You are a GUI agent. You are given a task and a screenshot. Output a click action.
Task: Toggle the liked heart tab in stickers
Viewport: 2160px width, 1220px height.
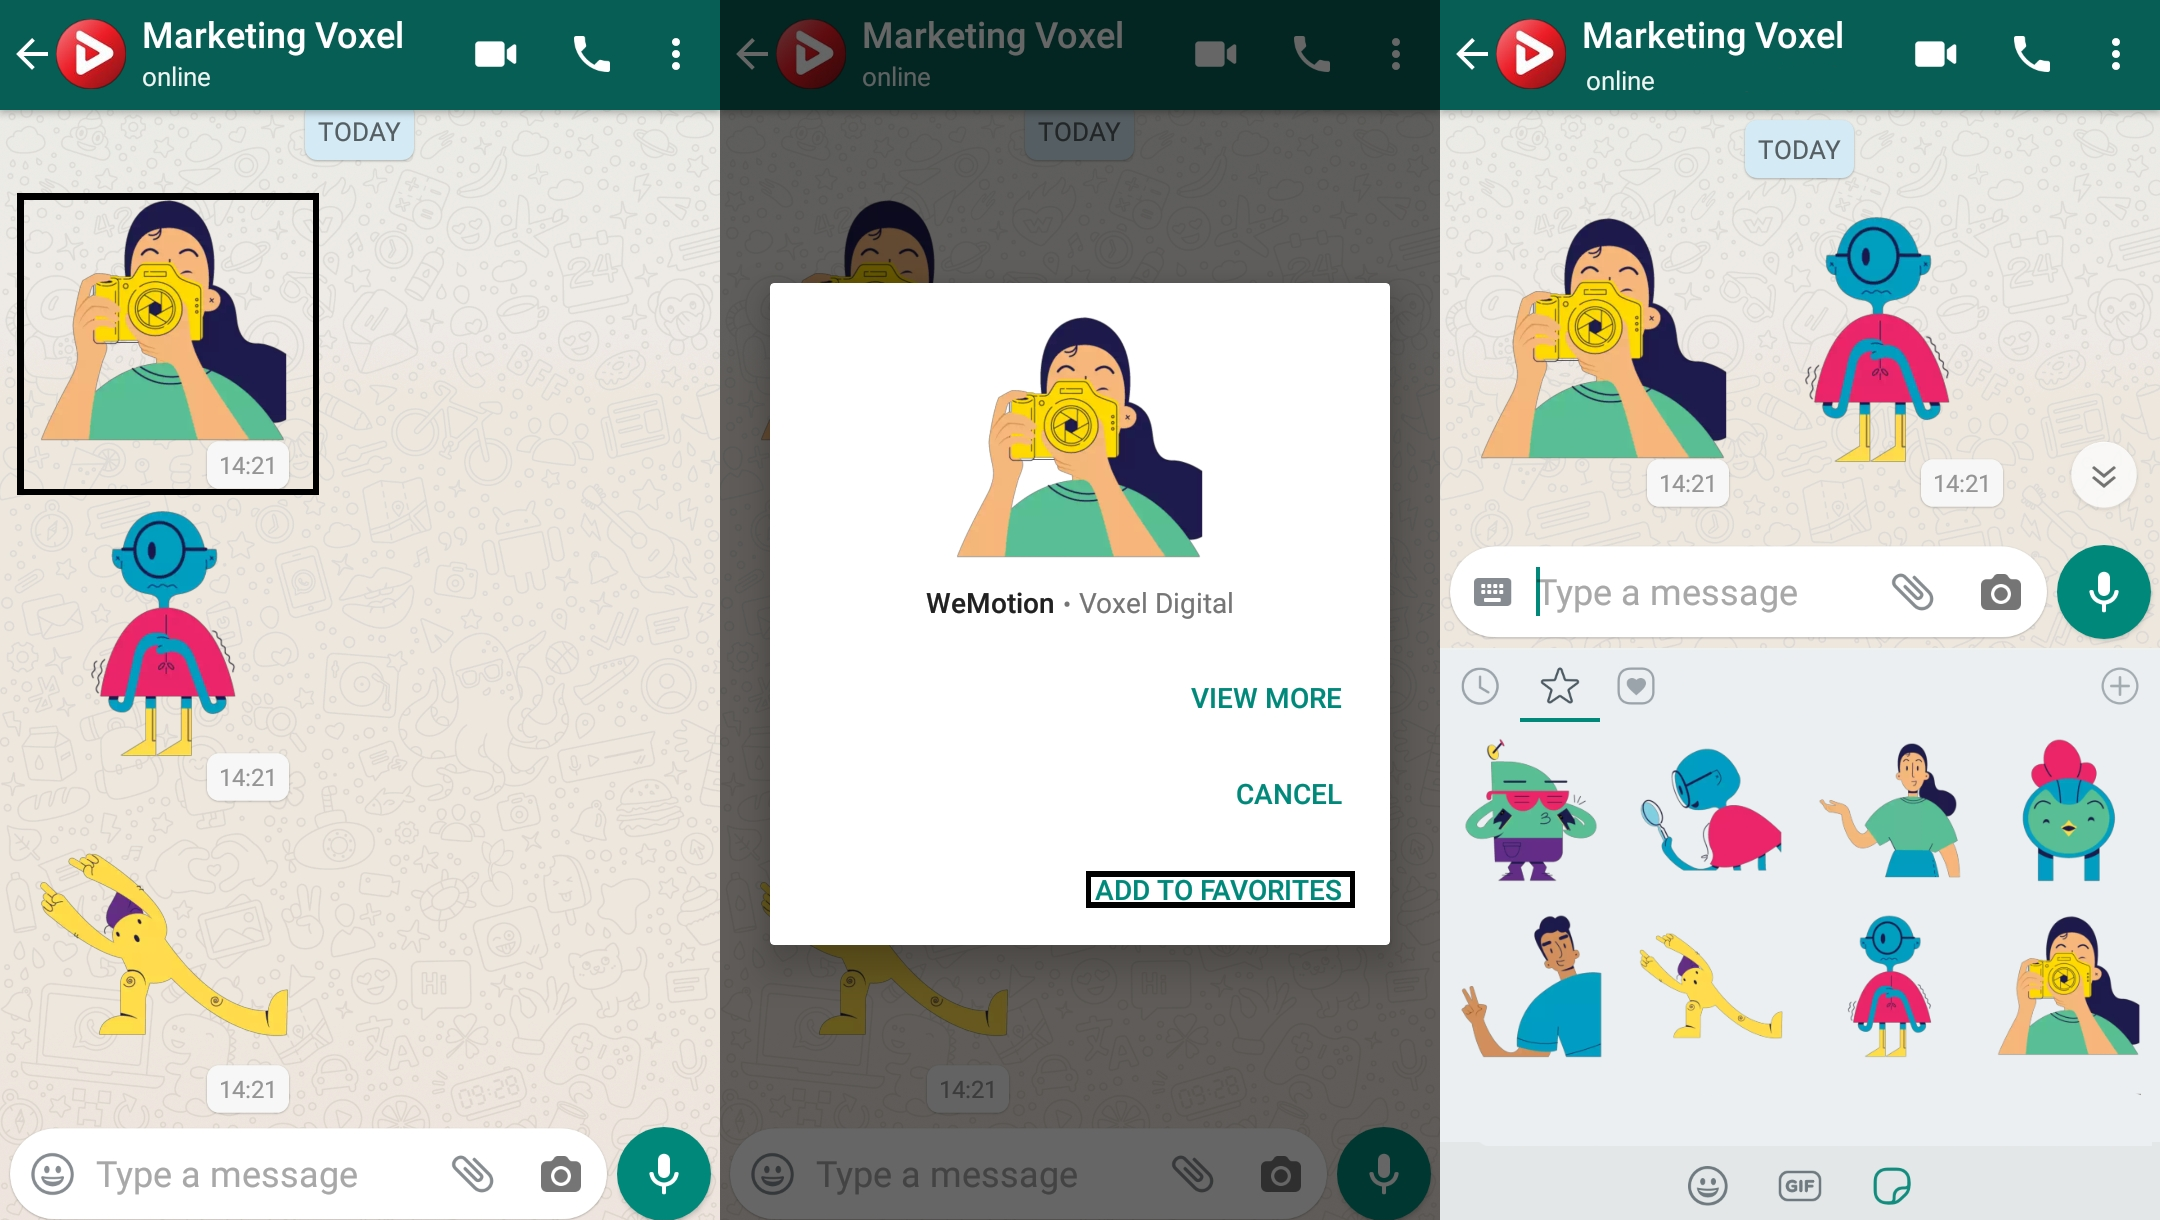pyautogui.click(x=1635, y=686)
